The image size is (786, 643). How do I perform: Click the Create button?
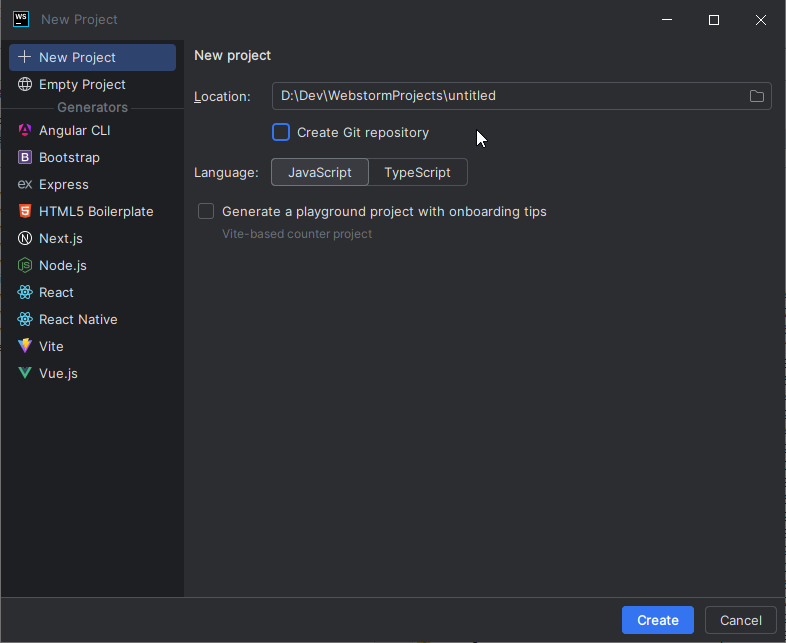(x=658, y=620)
